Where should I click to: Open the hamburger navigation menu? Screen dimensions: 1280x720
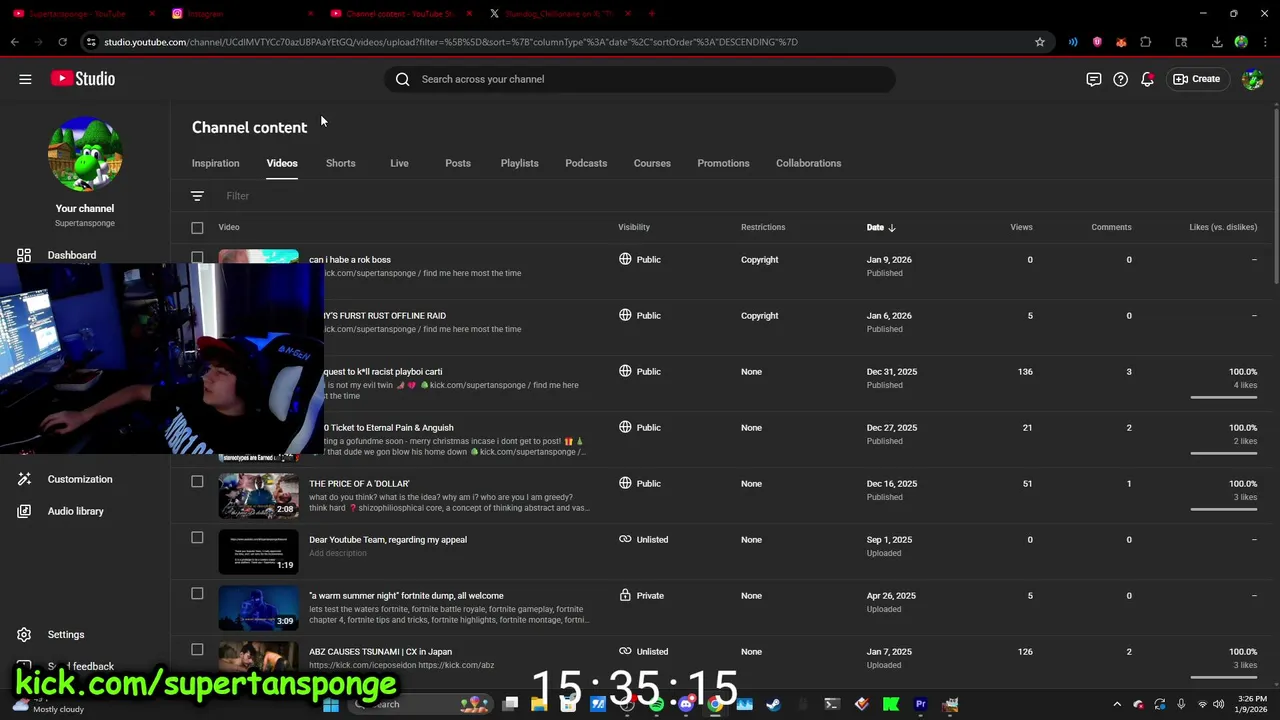25,79
